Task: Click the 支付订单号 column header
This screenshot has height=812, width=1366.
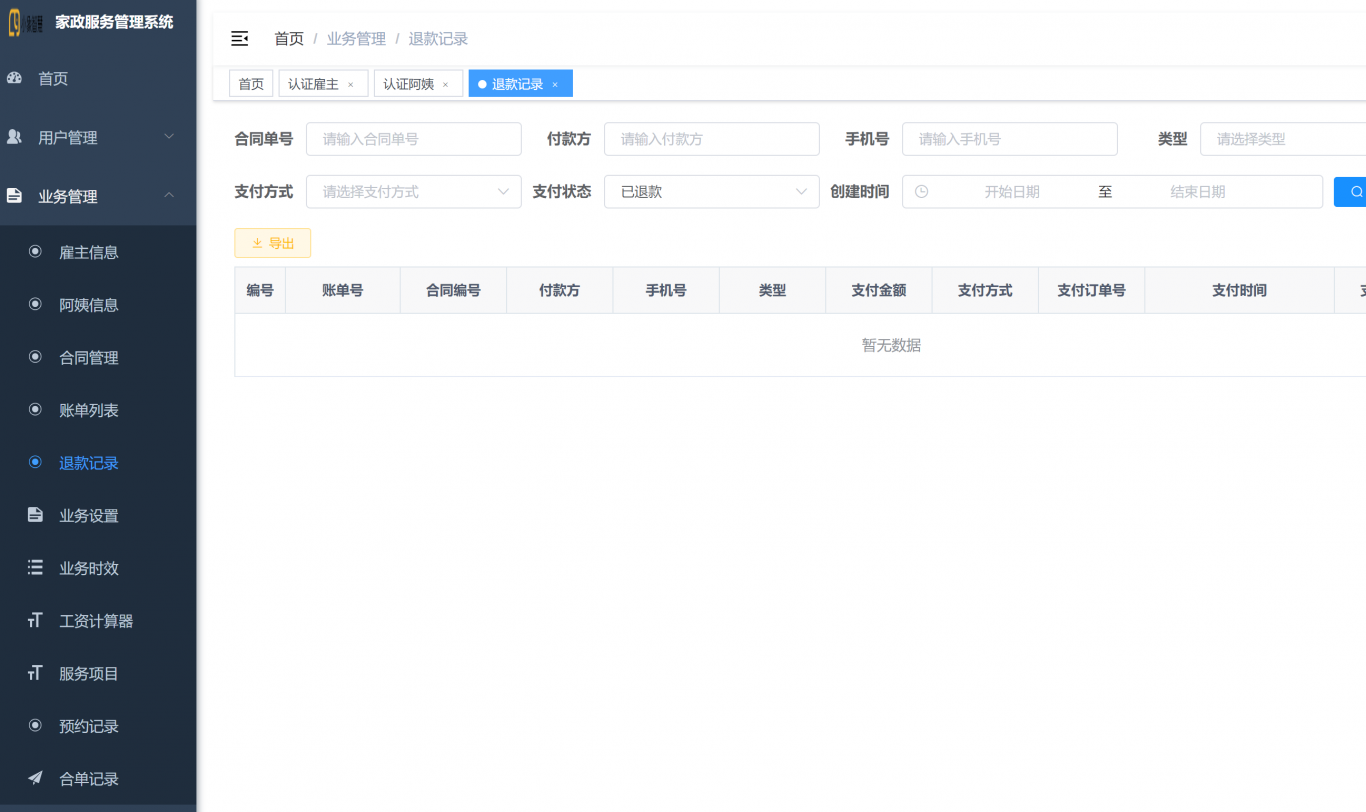Action: 1091,290
